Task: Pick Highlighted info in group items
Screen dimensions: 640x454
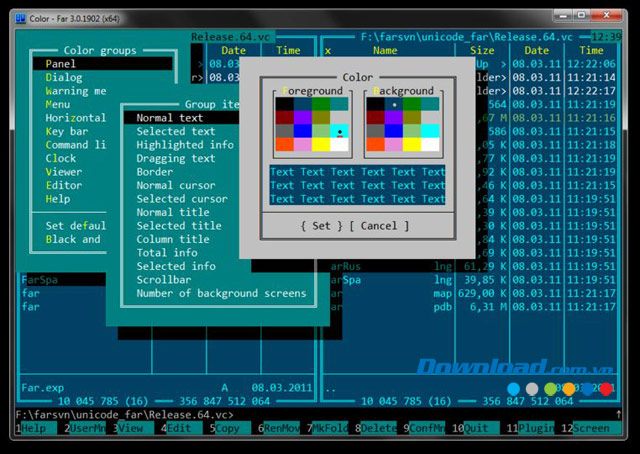Action: [x=185, y=145]
